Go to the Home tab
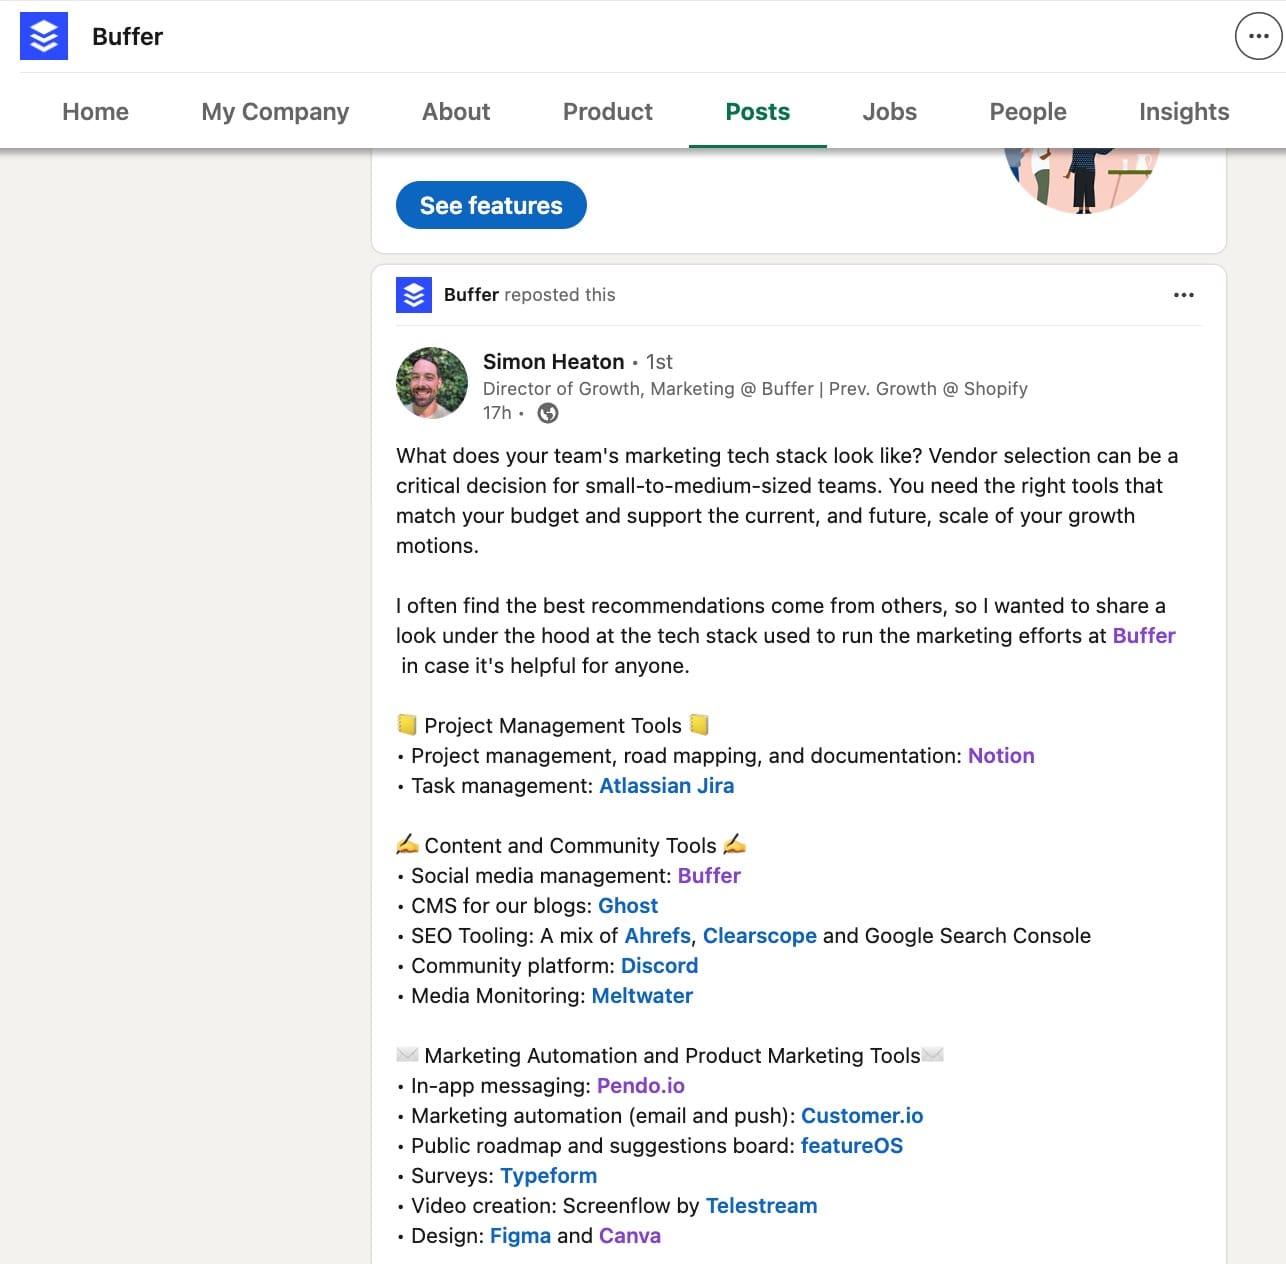Image resolution: width=1286 pixels, height=1264 pixels. (x=95, y=111)
